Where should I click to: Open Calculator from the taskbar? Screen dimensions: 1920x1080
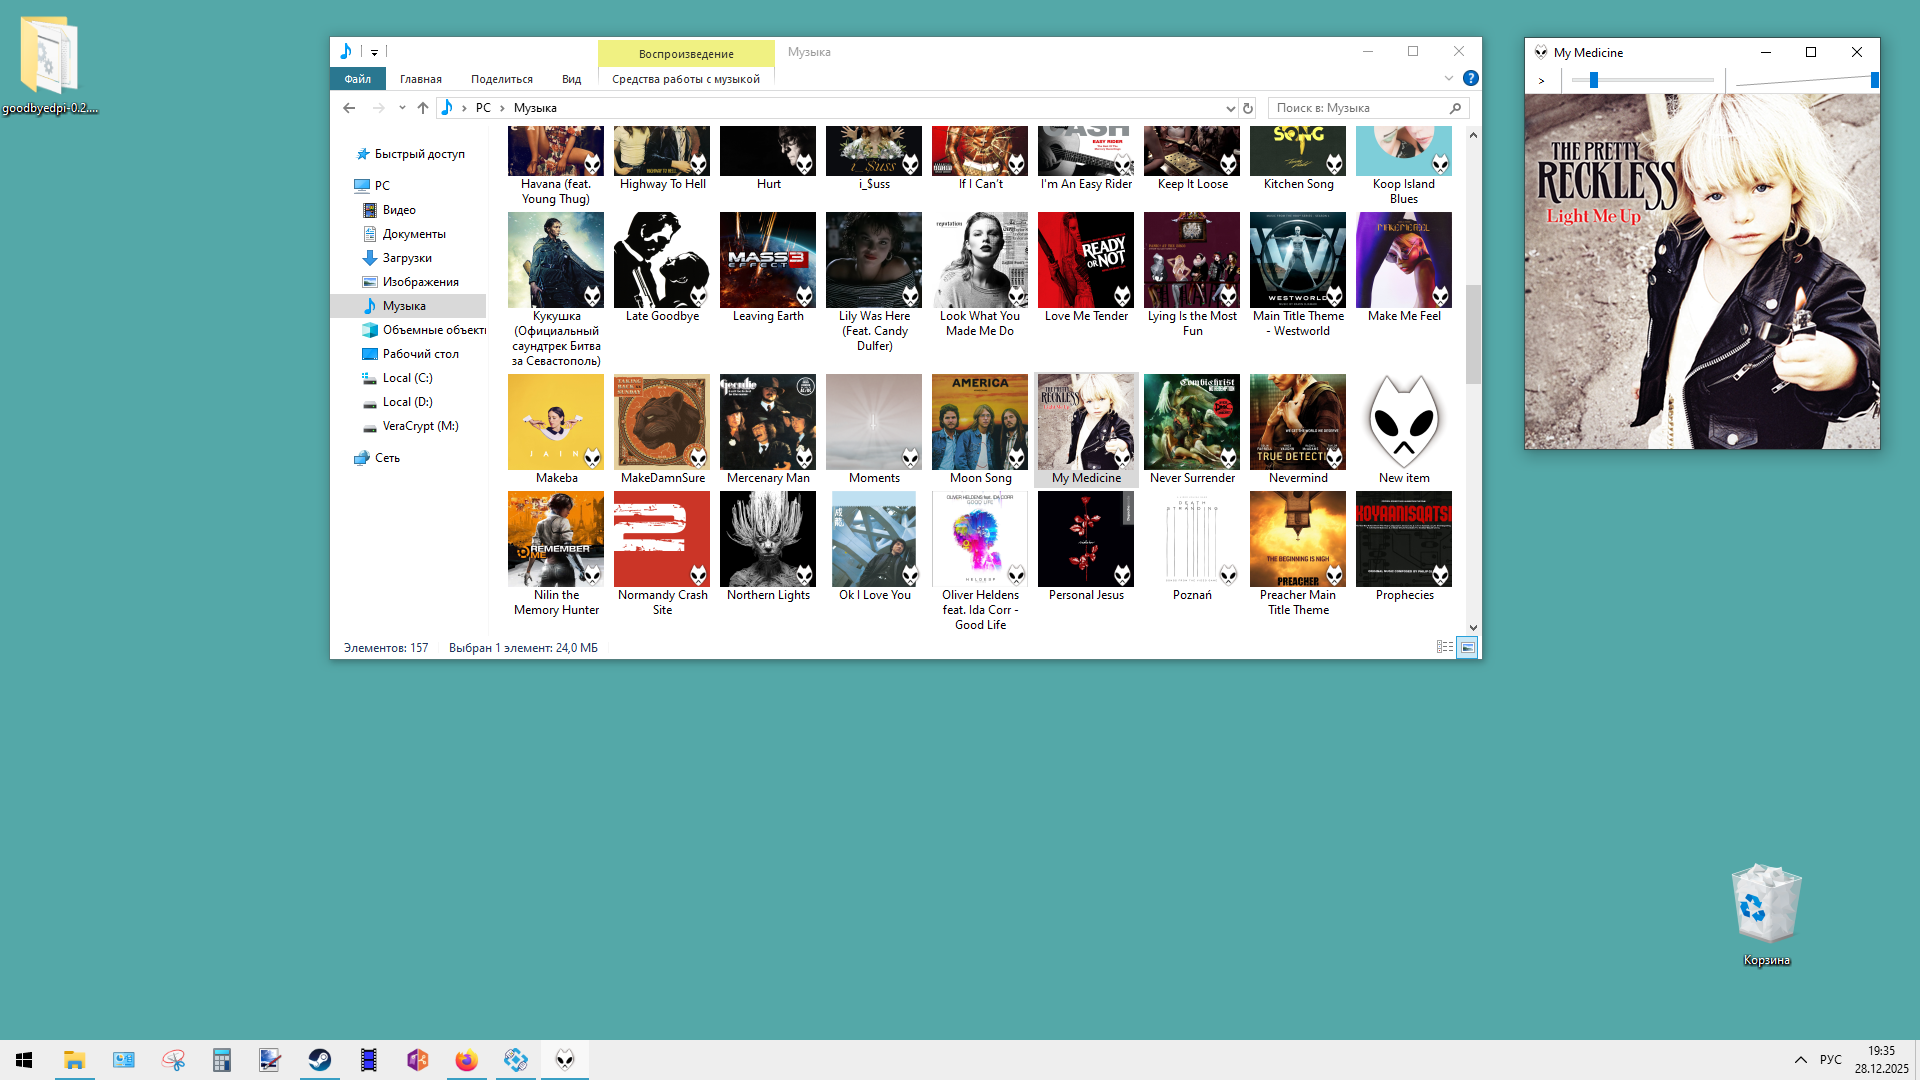(222, 1060)
